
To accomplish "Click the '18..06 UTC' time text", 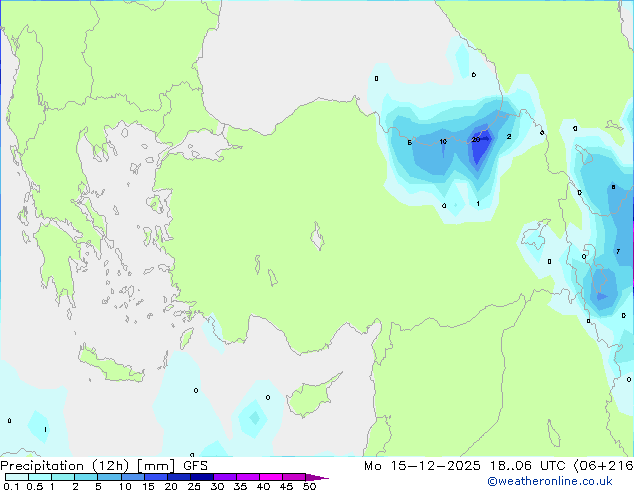I will tap(528, 466).
